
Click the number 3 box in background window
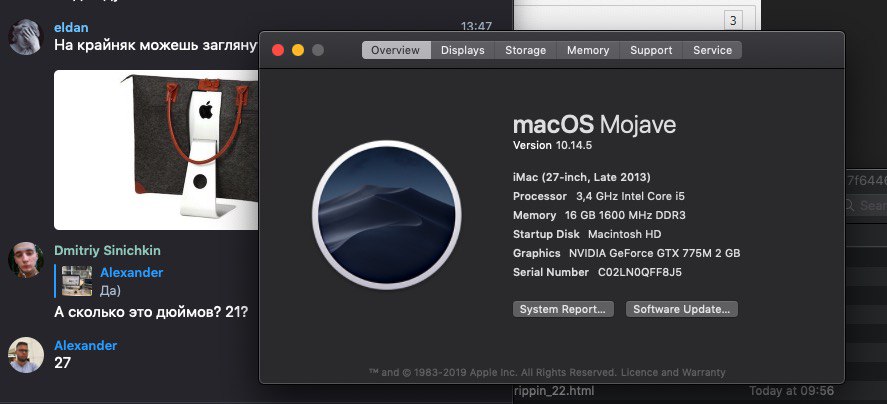click(733, 21)
